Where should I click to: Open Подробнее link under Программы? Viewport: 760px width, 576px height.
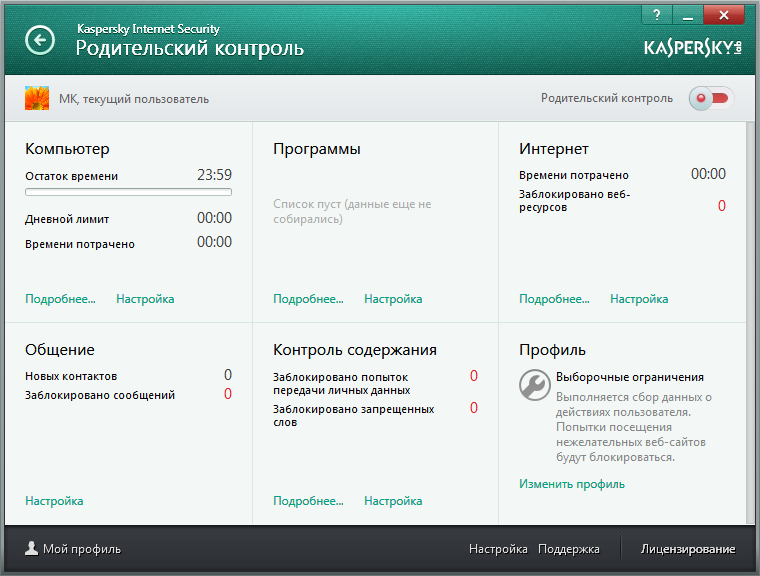tap(308, 299)
